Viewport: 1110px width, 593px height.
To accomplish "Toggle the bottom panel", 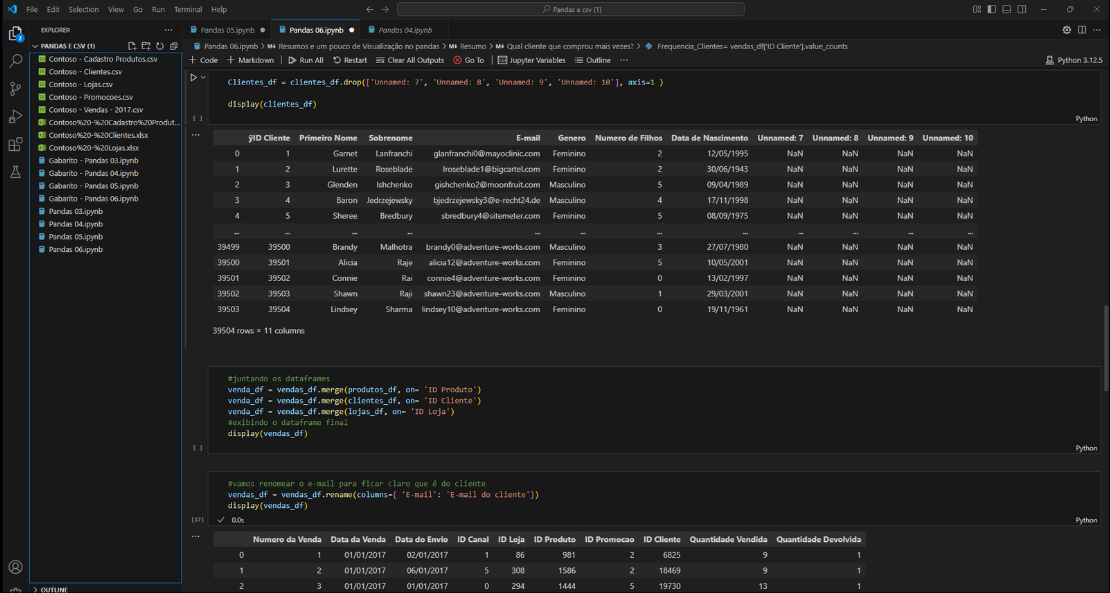I will click(x=1007, y=9).
